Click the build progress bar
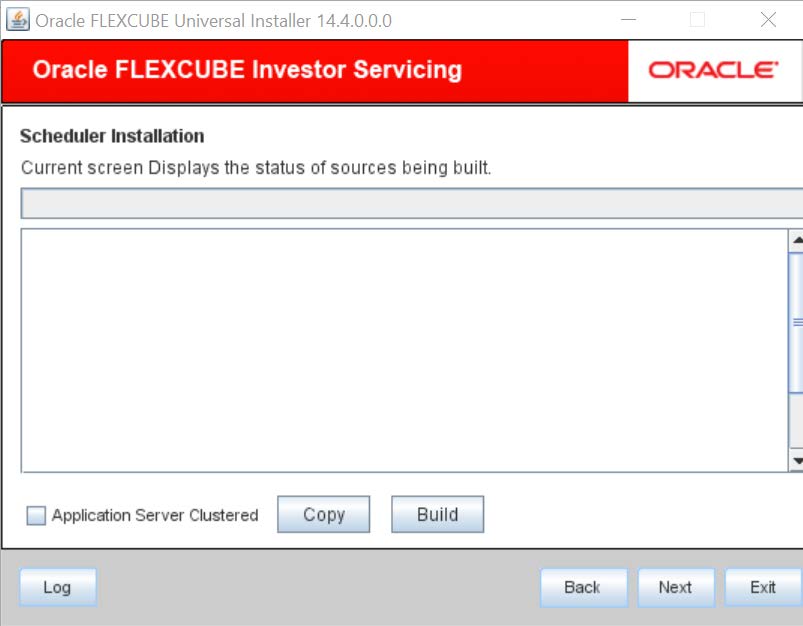The height and width of the screenshot is (626, 803). 412,203
